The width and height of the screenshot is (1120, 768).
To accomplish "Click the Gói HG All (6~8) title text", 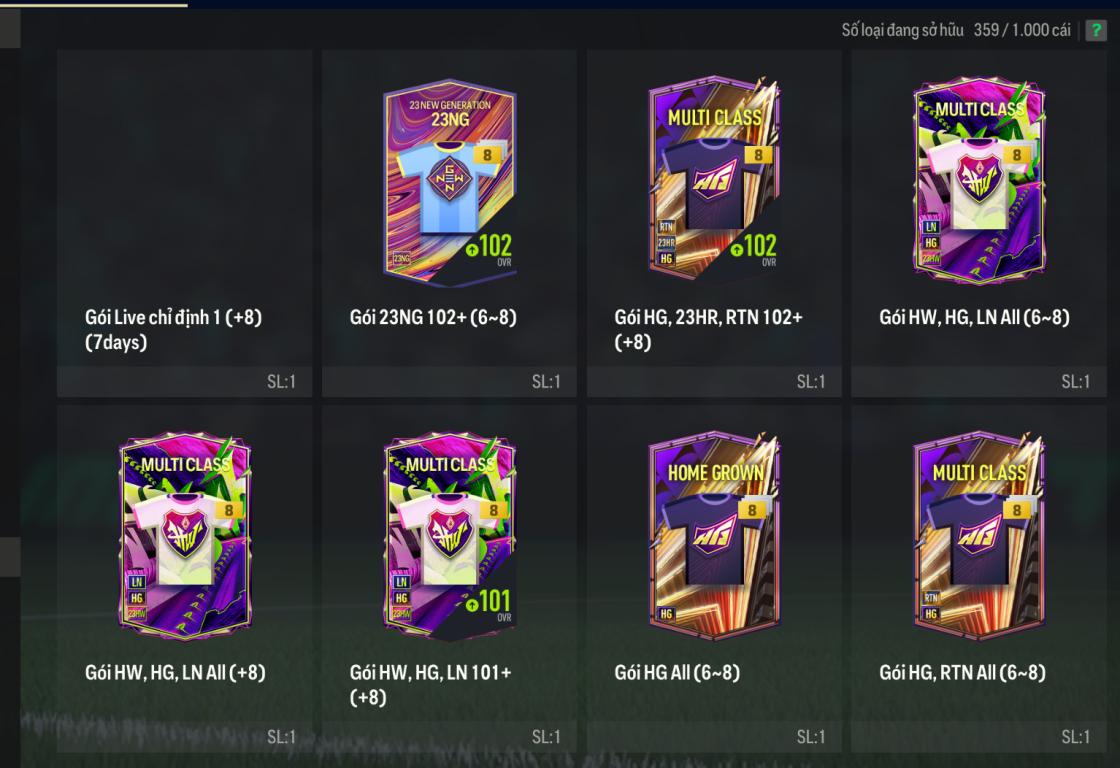I will pyautogui.click(x=677, y=672).
